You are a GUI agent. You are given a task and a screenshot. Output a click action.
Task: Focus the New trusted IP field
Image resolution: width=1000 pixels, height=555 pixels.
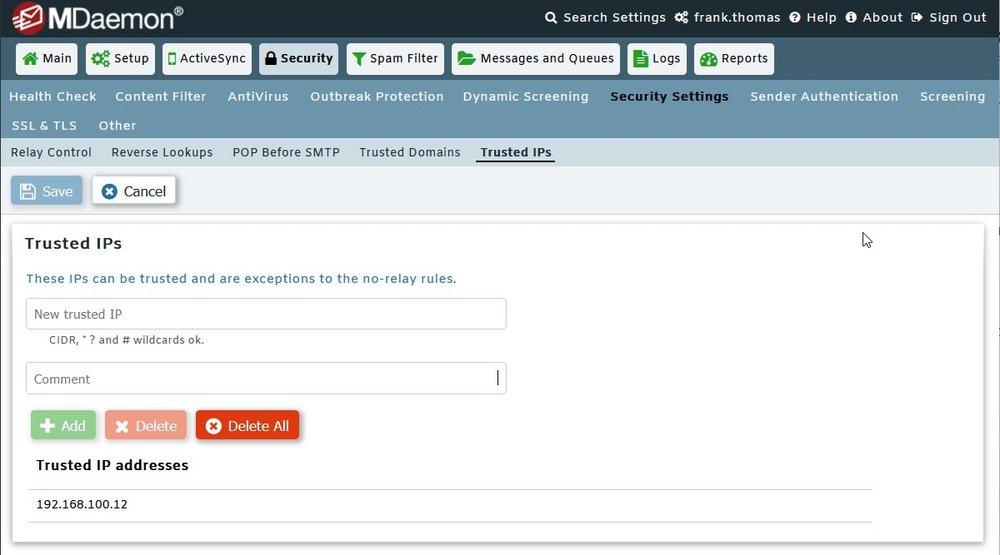(x=266, y=314)
